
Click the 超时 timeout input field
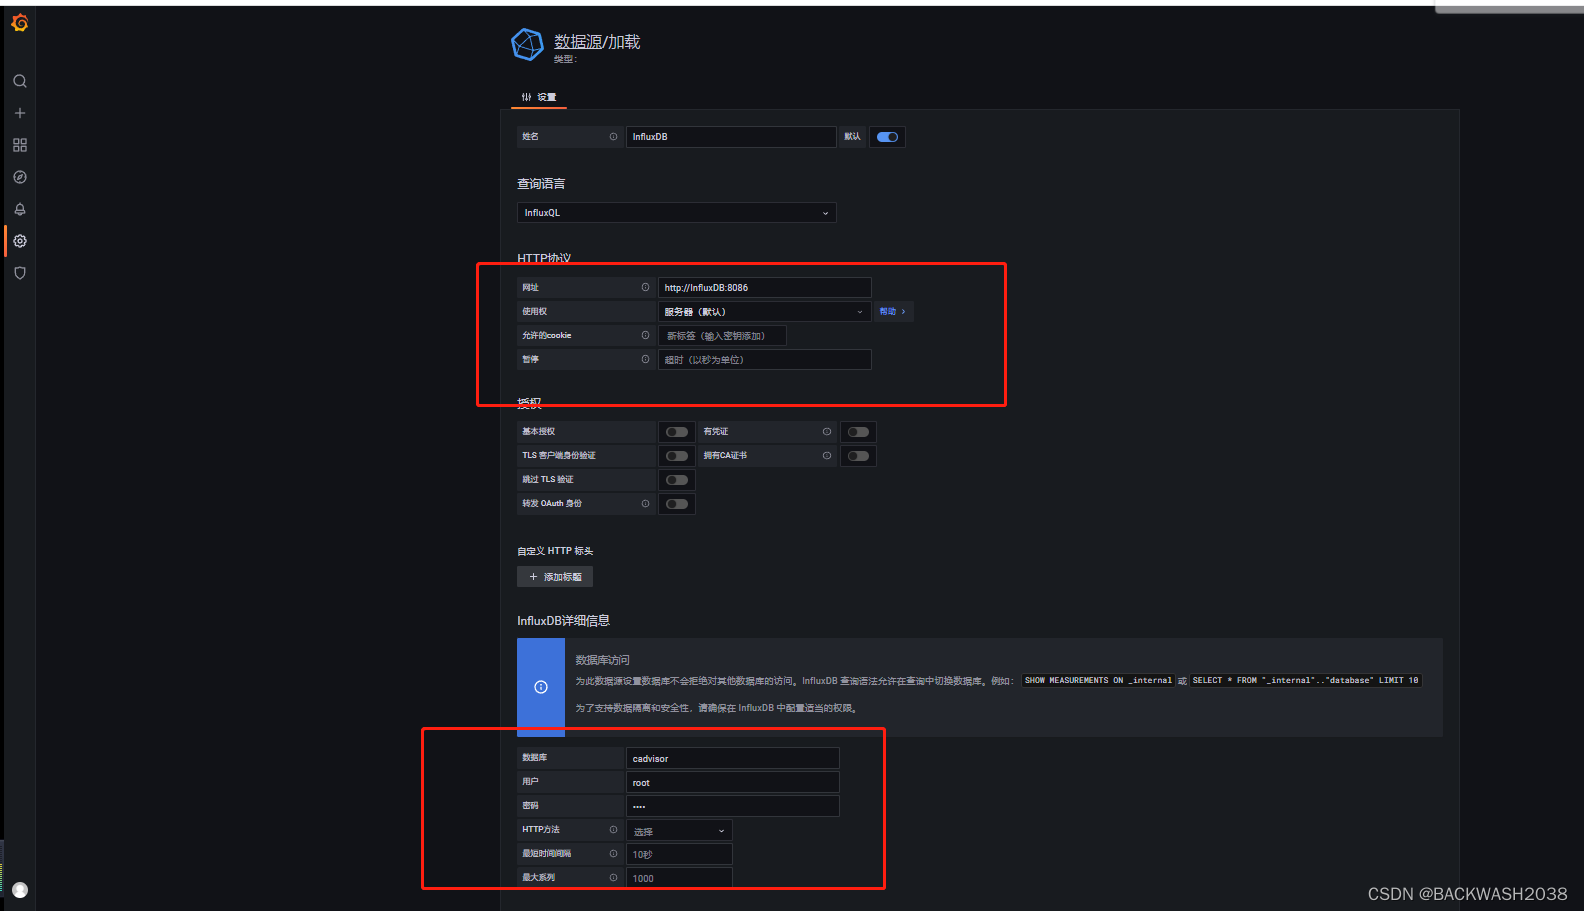point(764,360)
